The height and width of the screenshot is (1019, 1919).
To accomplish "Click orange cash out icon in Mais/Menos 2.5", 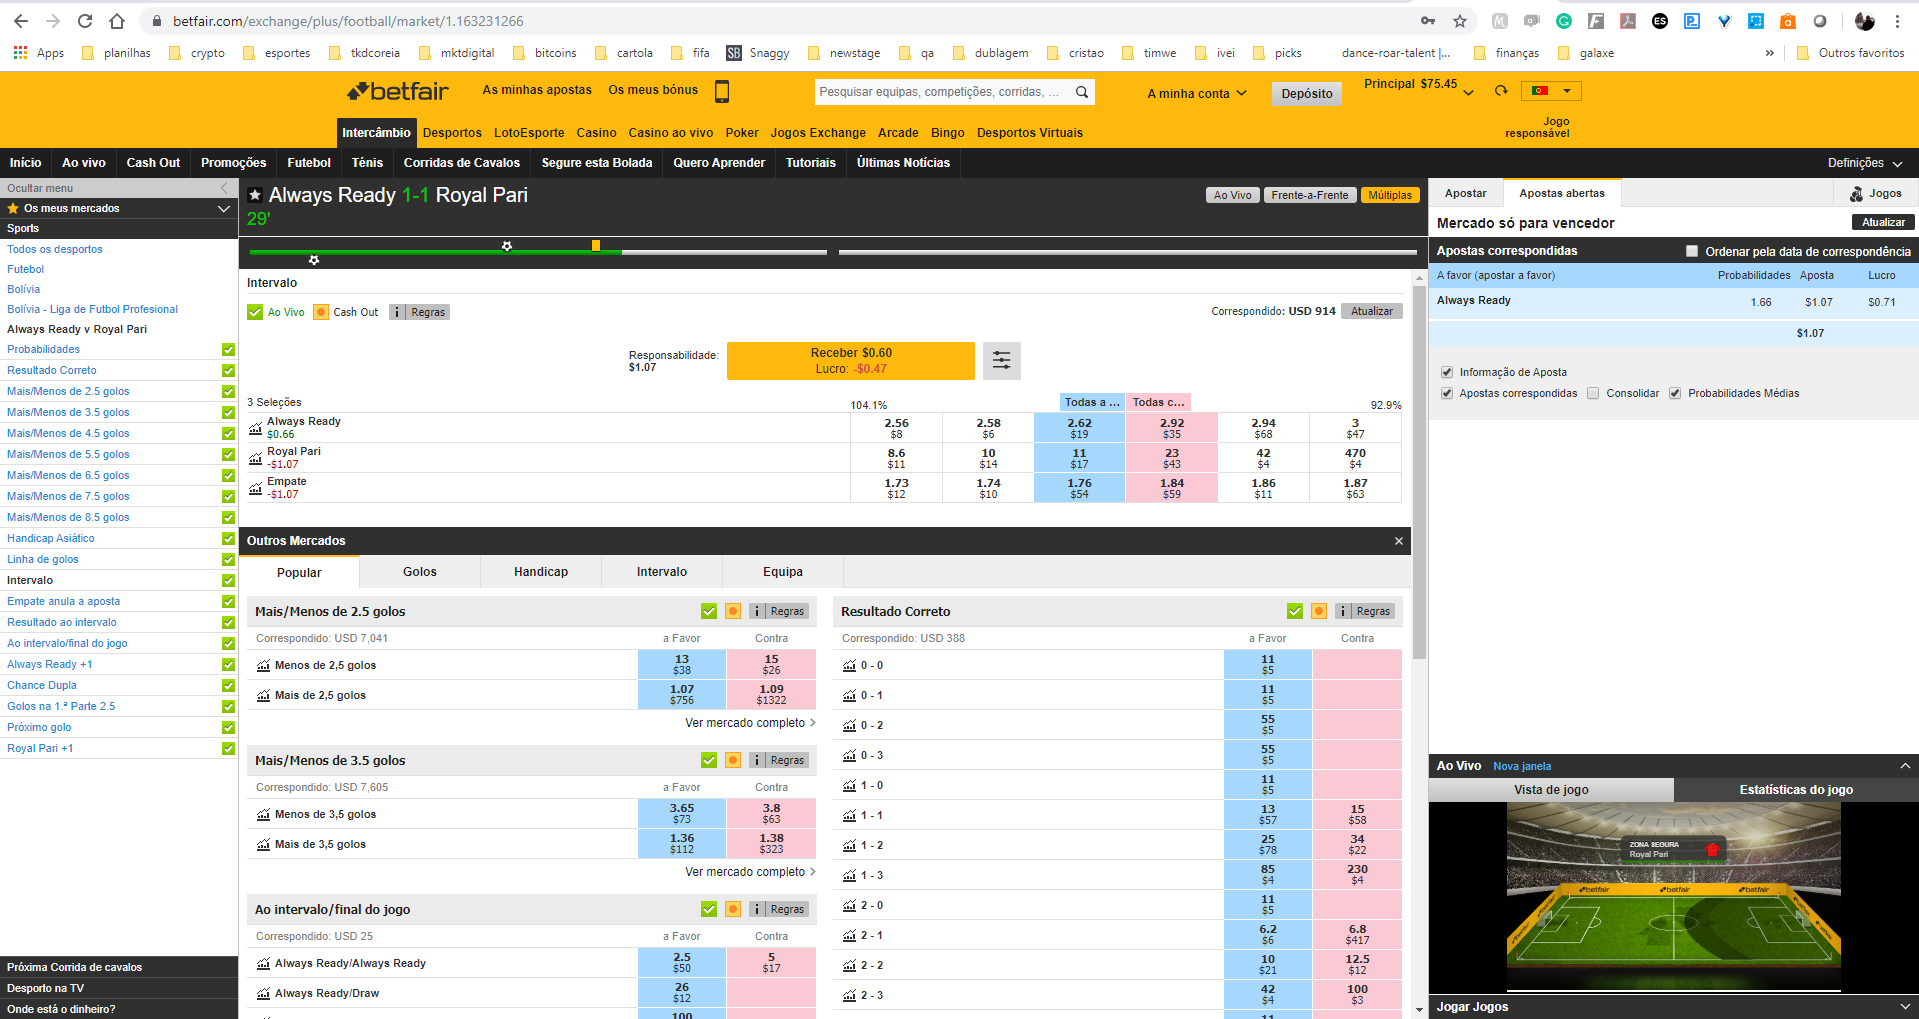I will pos(733,611).
